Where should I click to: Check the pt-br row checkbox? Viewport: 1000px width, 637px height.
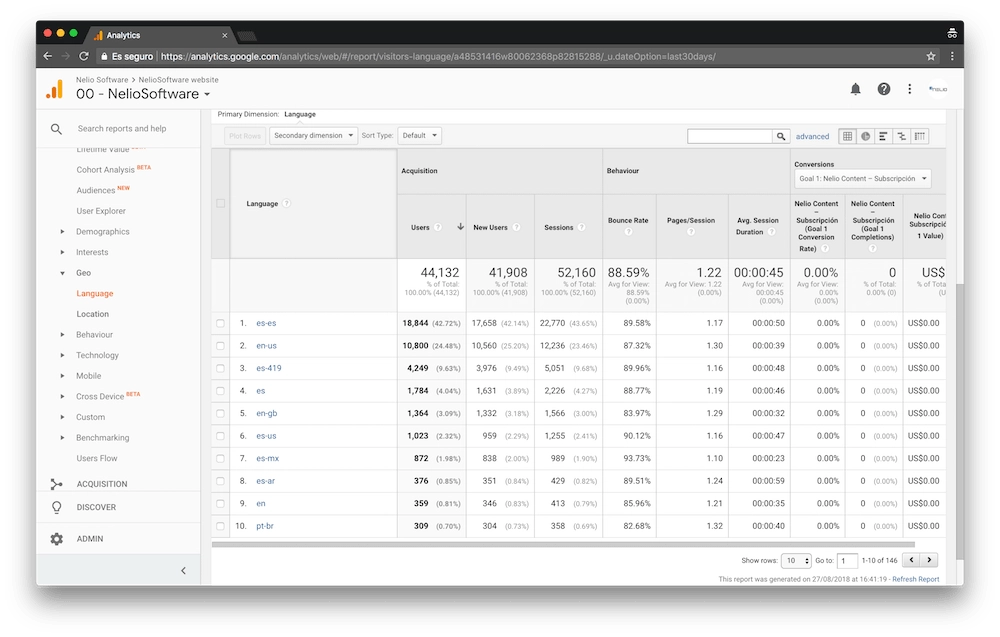tap(221, 526)
